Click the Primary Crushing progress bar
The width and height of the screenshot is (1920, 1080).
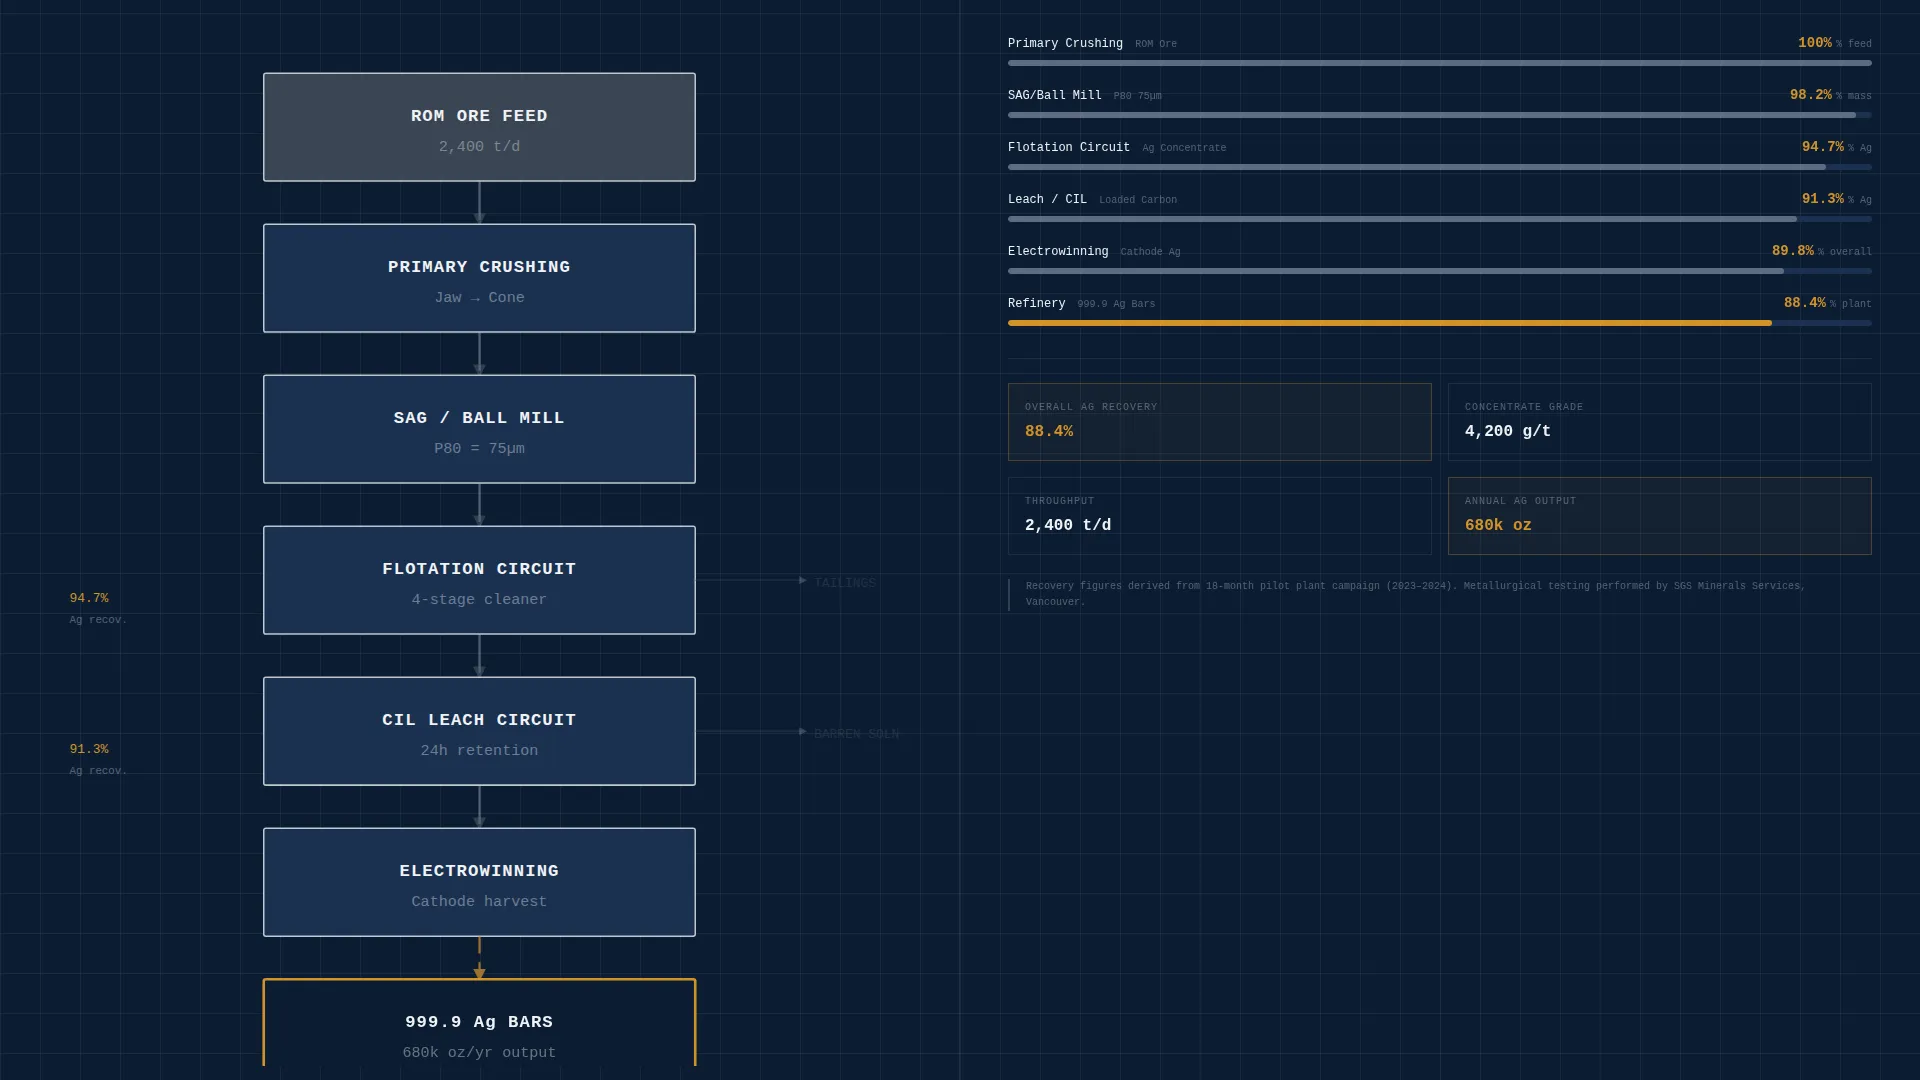coord(1439,63)
